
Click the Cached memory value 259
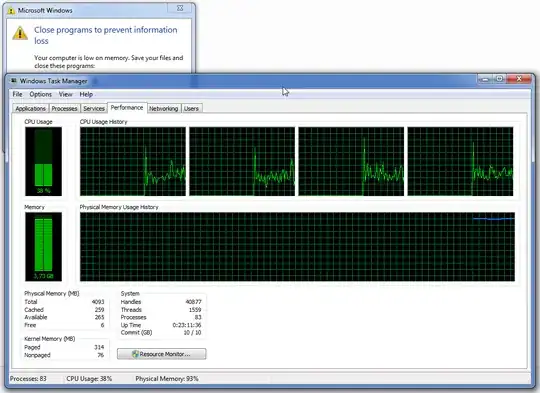tap(100, 310)
